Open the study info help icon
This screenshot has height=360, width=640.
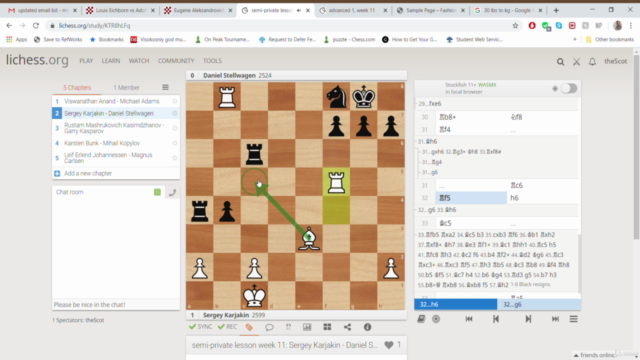click(367, 327)
